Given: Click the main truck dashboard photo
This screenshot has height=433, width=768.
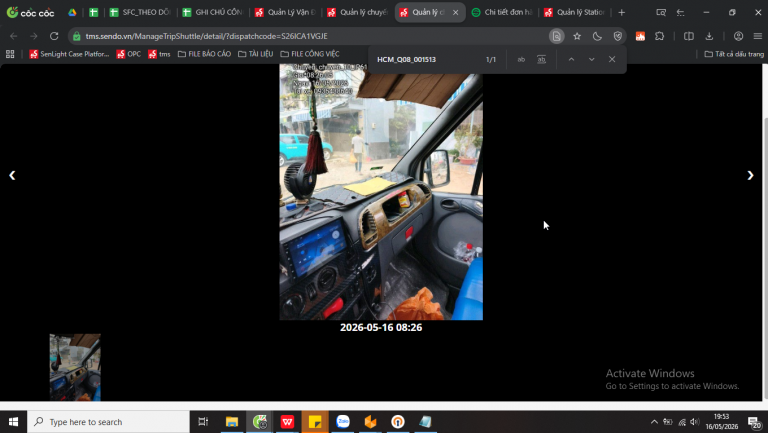Looking at the screenshot, I should pyautogui.click(x=381, y=192).
